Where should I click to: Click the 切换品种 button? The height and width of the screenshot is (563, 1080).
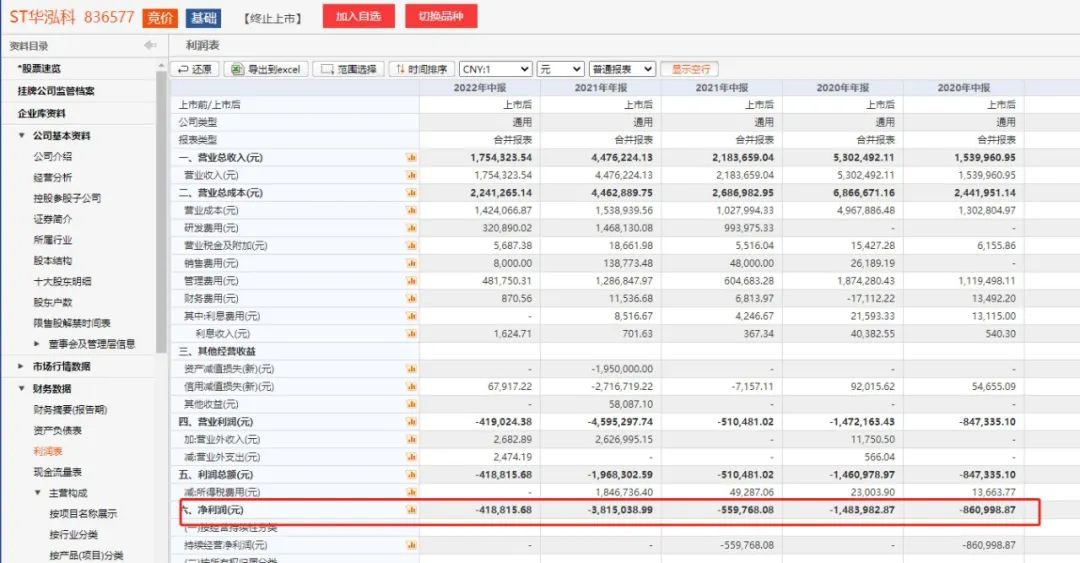point(441,17)
